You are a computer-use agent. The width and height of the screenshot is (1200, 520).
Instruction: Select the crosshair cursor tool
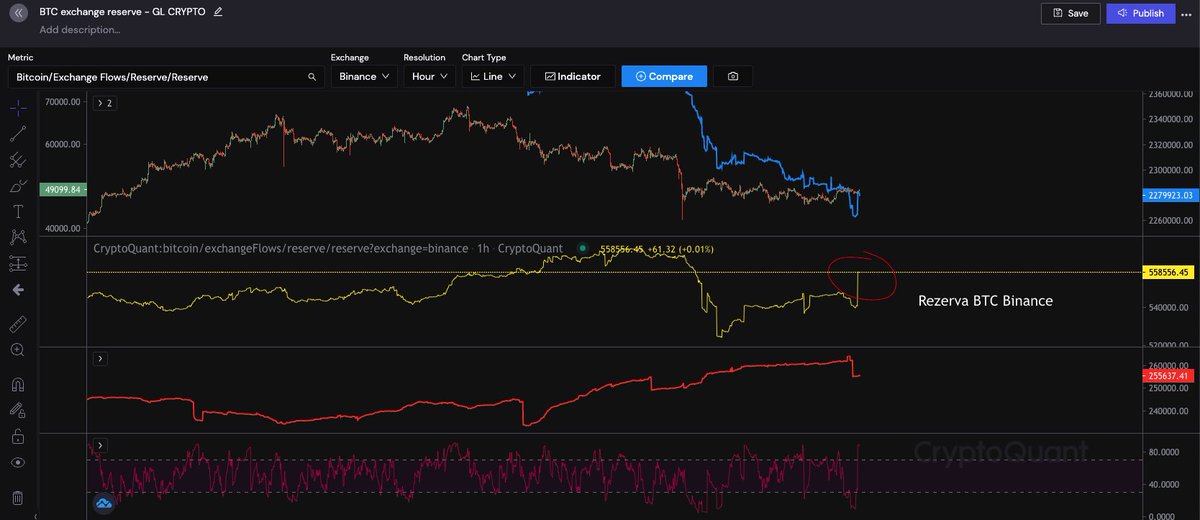pos(18,107)
